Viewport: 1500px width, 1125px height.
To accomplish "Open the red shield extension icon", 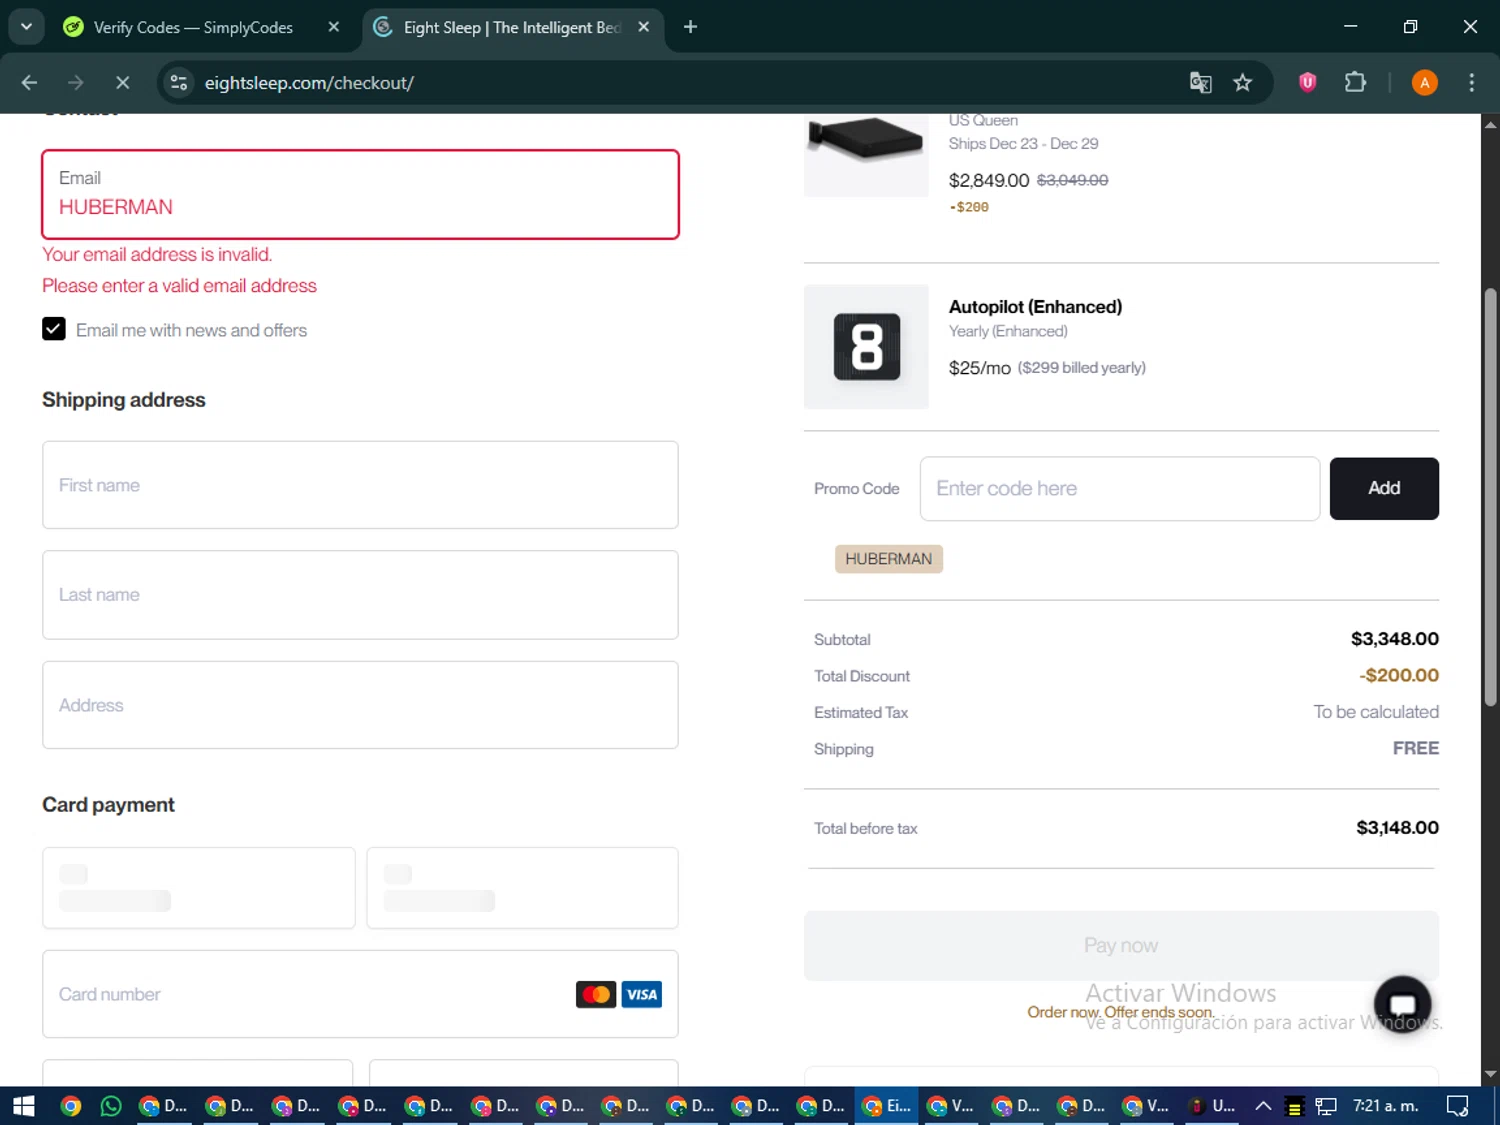I will click(x=1307, y=83).
